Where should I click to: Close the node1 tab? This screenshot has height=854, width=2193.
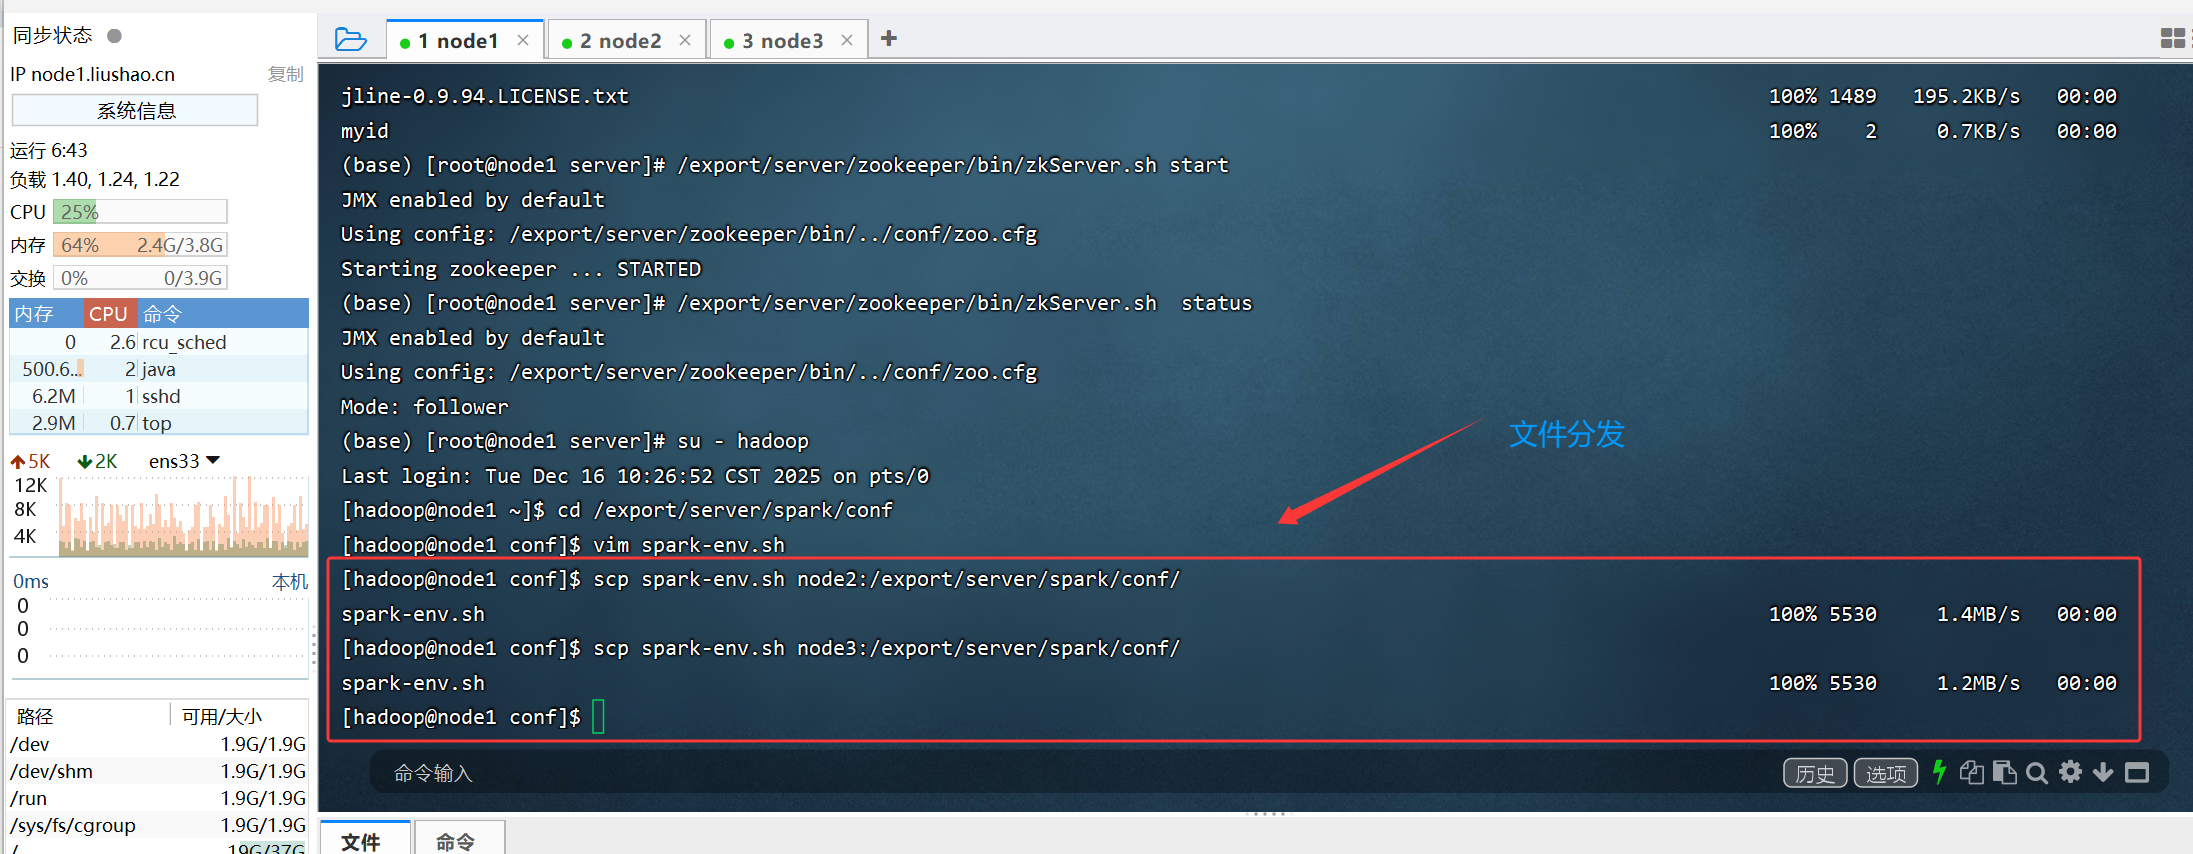[x=523, y=40]
